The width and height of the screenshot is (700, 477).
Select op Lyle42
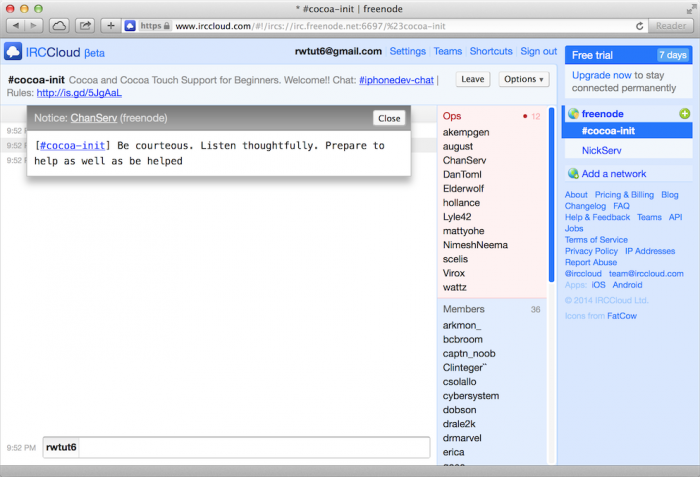[x=457, y=217]
